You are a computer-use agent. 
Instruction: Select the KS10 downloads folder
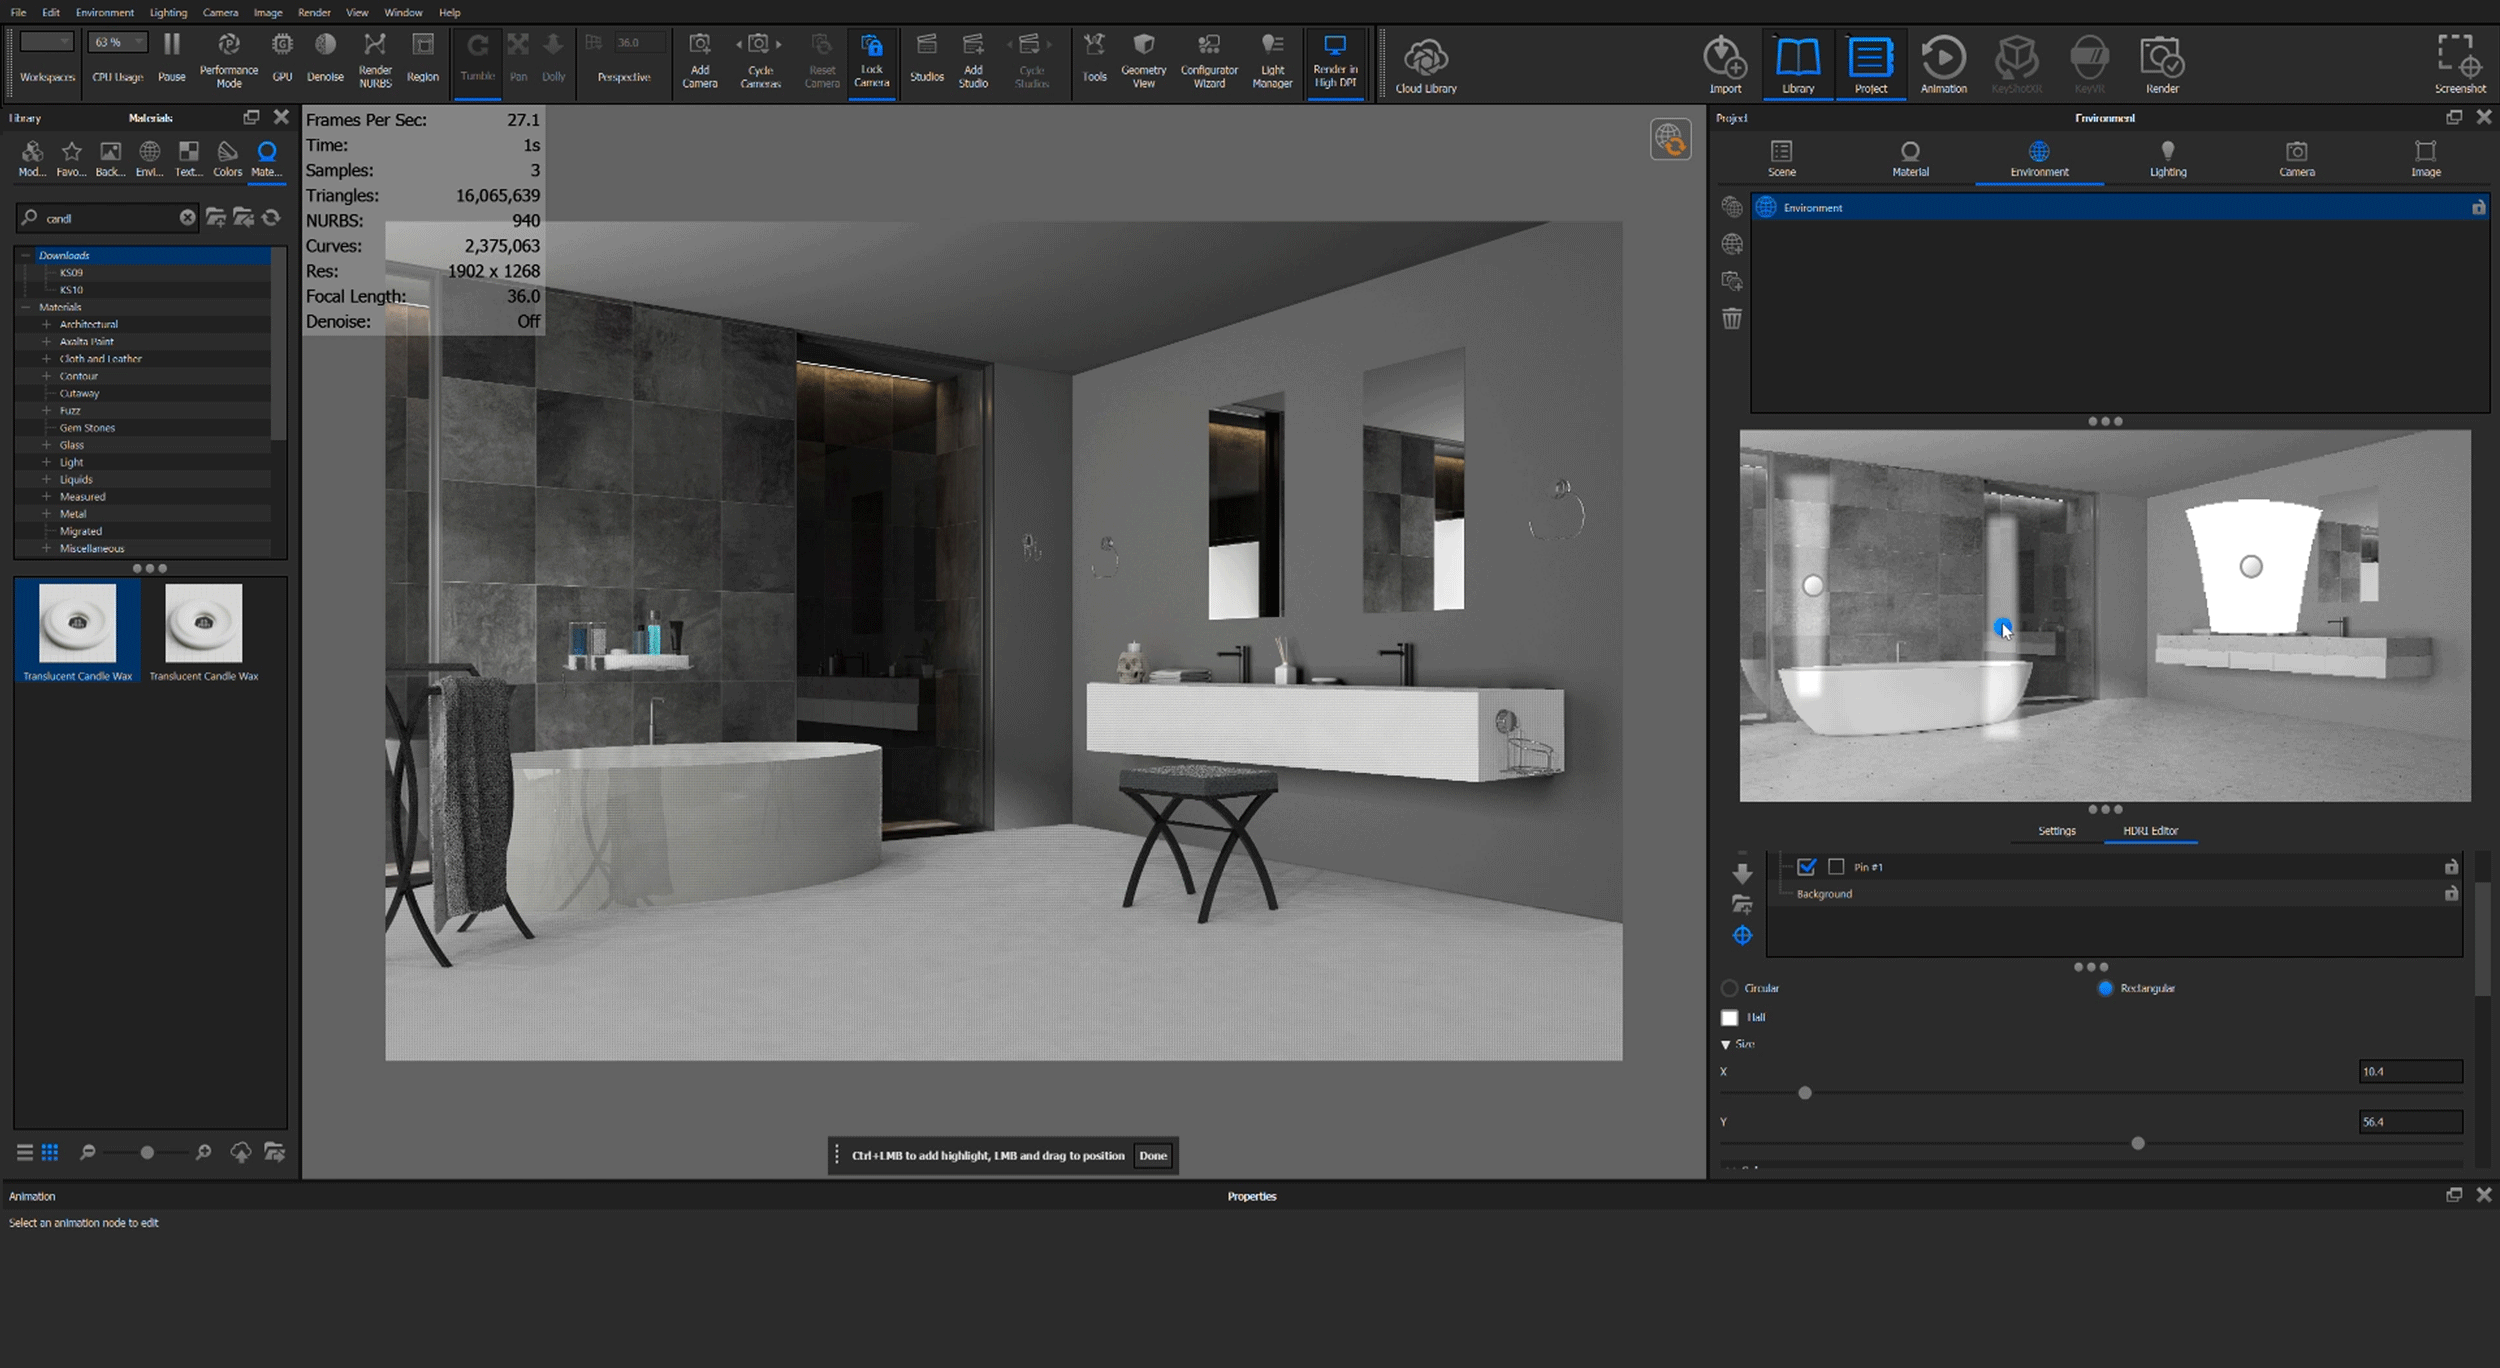(x=71, y=290)
